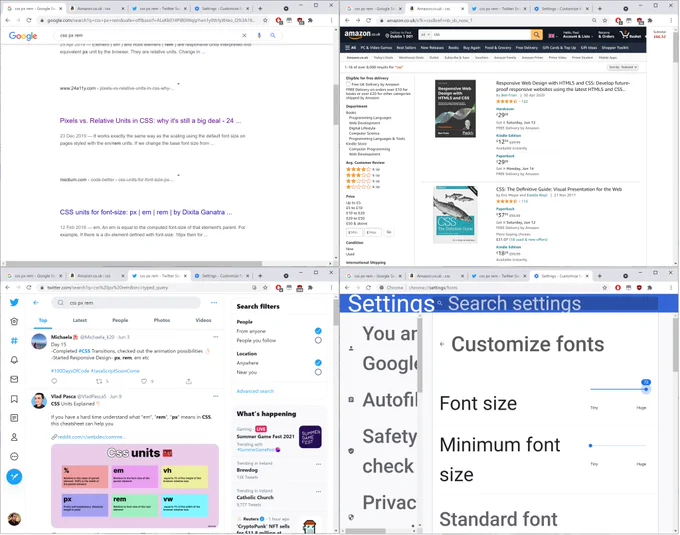Select the 'Anywhere' location filter

(318, 363)
